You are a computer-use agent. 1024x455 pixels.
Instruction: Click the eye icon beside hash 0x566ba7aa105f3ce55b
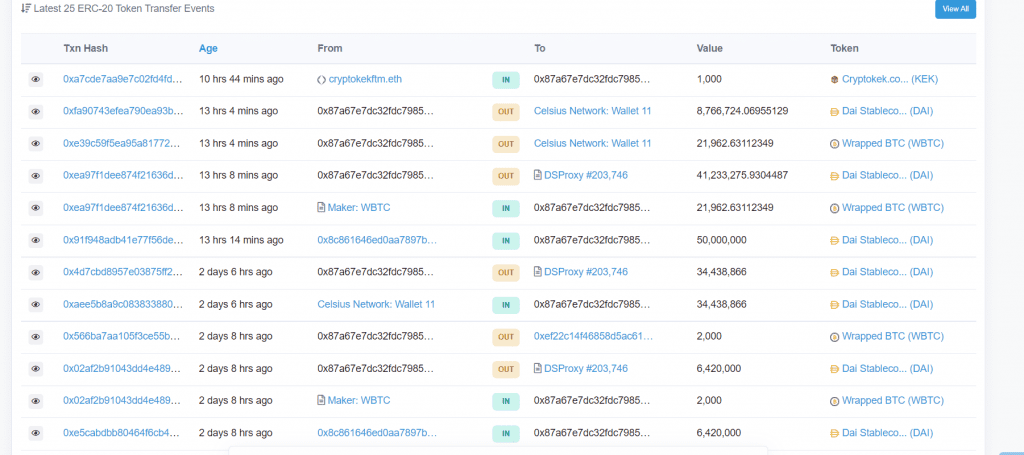(36, 337)
